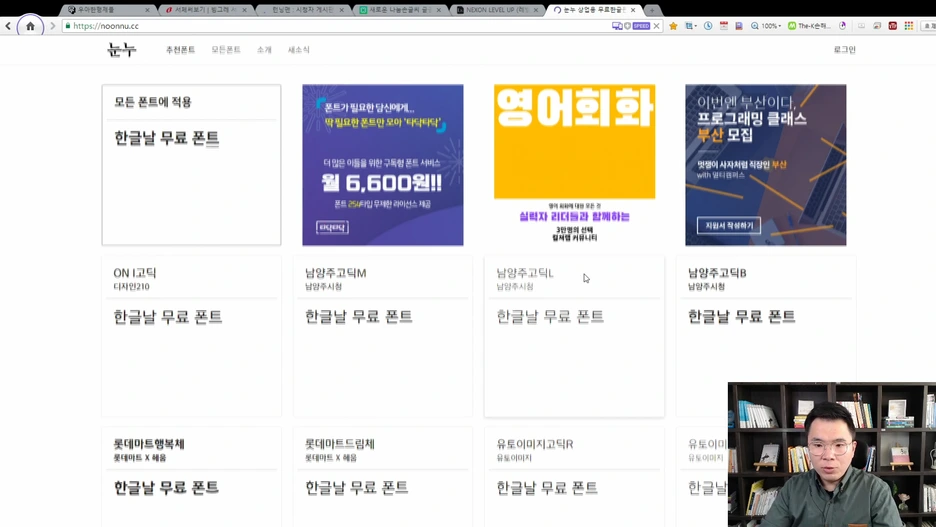Open the 롯데마트행복체 font card

191,476
